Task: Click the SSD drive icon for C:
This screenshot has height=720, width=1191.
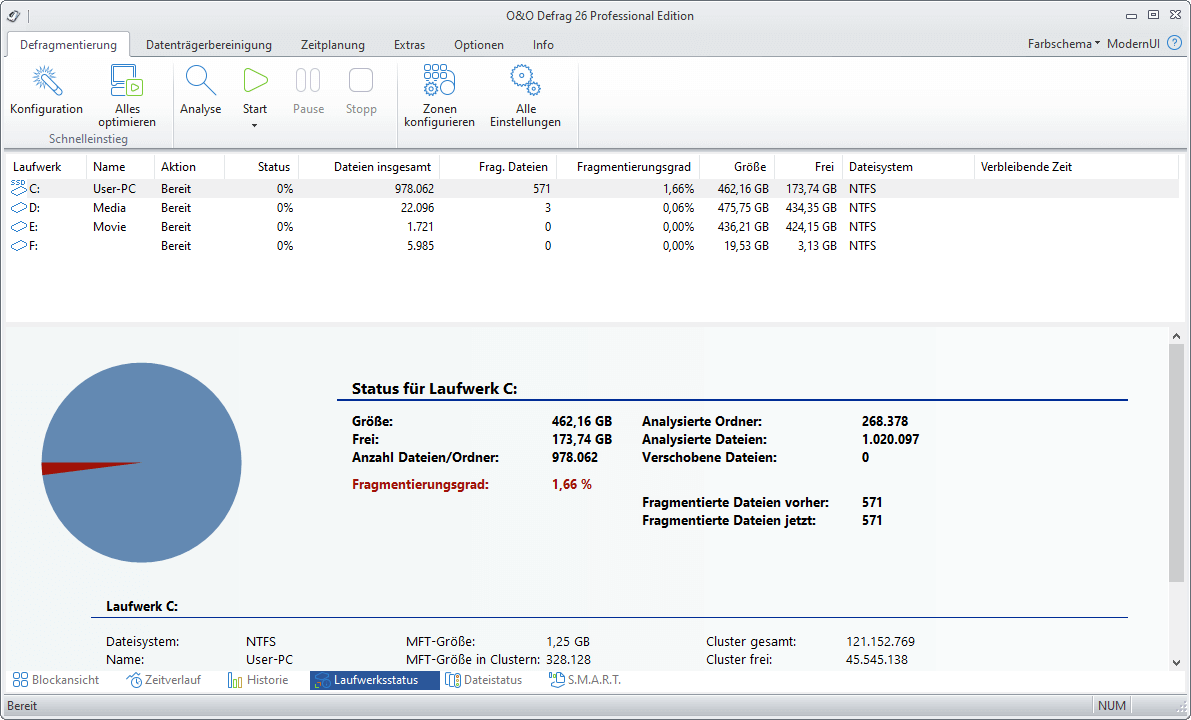Action: [x=18, y=188]
